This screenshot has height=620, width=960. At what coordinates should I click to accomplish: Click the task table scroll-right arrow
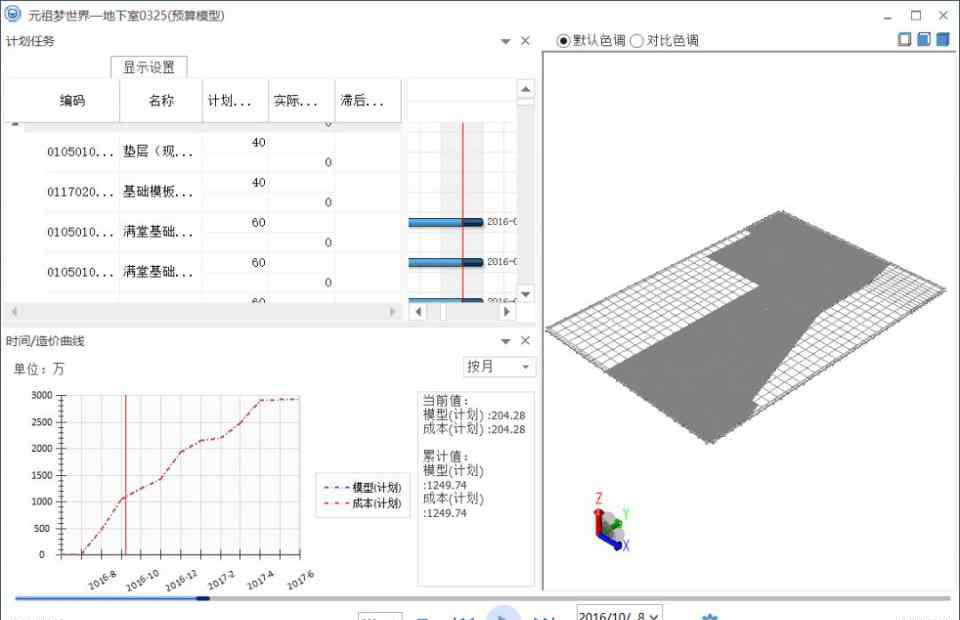392,312
